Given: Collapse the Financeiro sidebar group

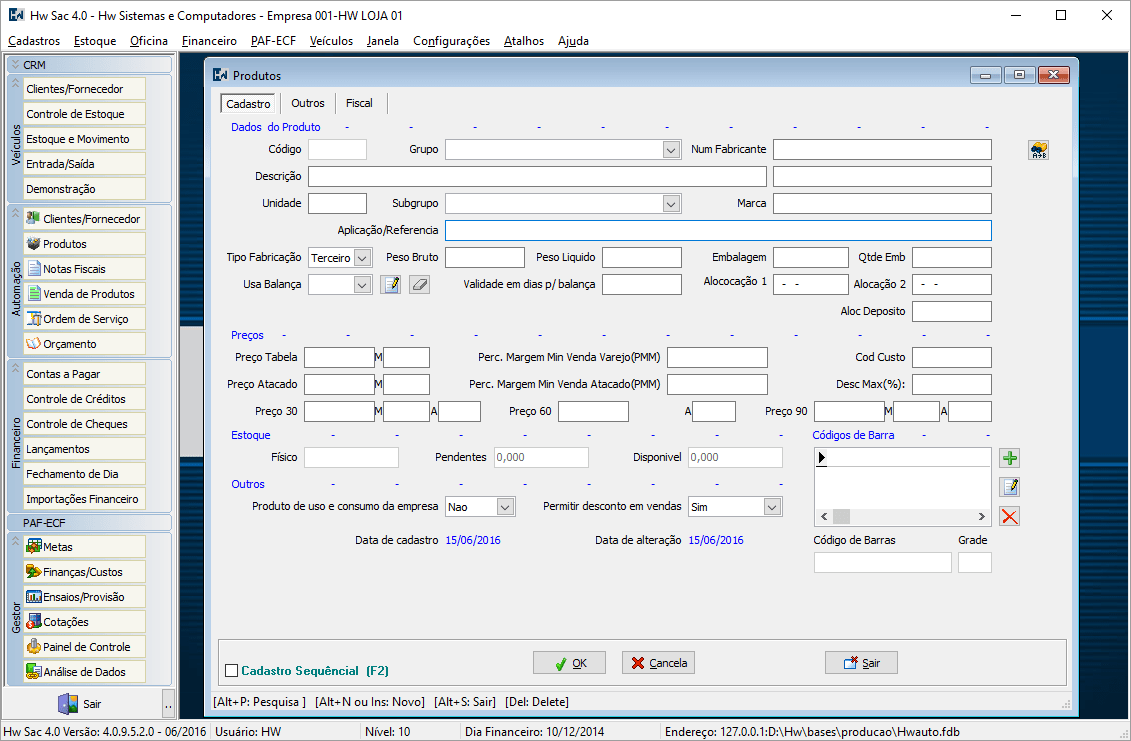Looking at the screenshot, I should 15,368.
